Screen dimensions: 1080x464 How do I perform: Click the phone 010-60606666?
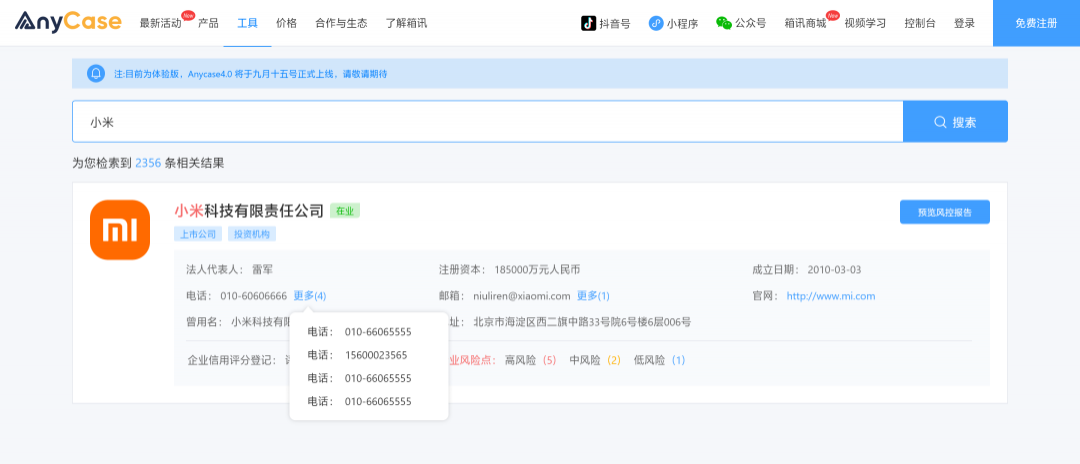tap(253, 296)
